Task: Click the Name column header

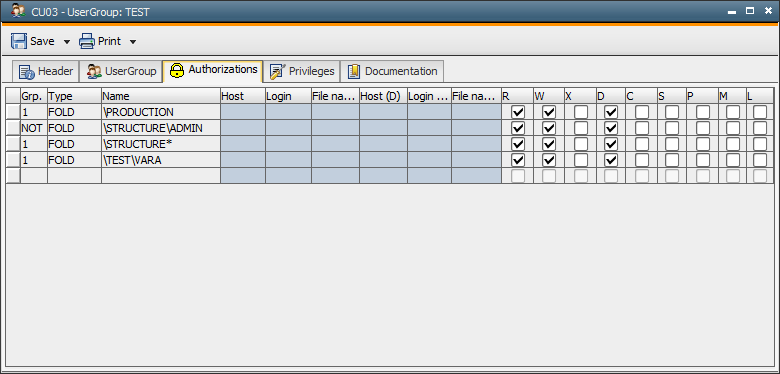Action: pos(161,96)
